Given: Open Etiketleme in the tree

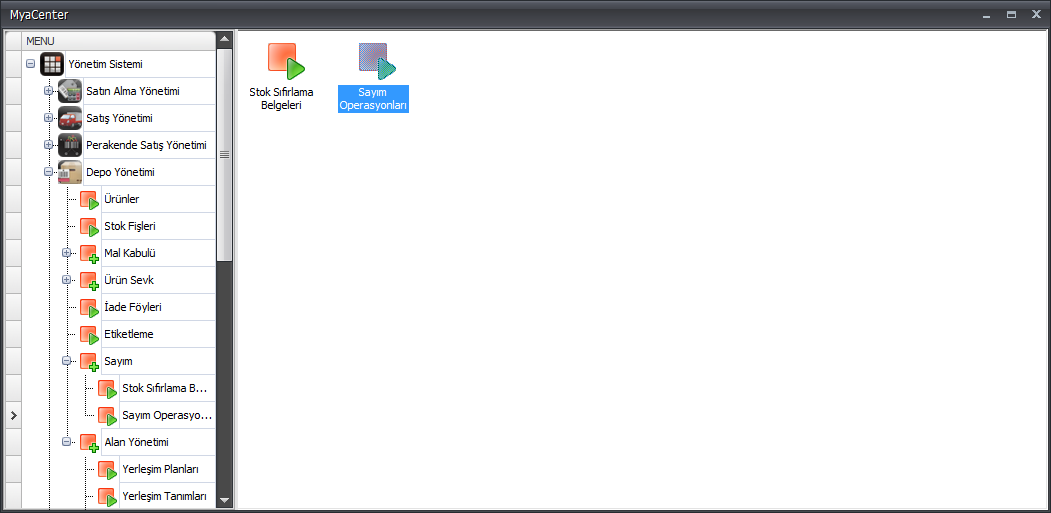Looking at the screenshot, I should point(129,334).
